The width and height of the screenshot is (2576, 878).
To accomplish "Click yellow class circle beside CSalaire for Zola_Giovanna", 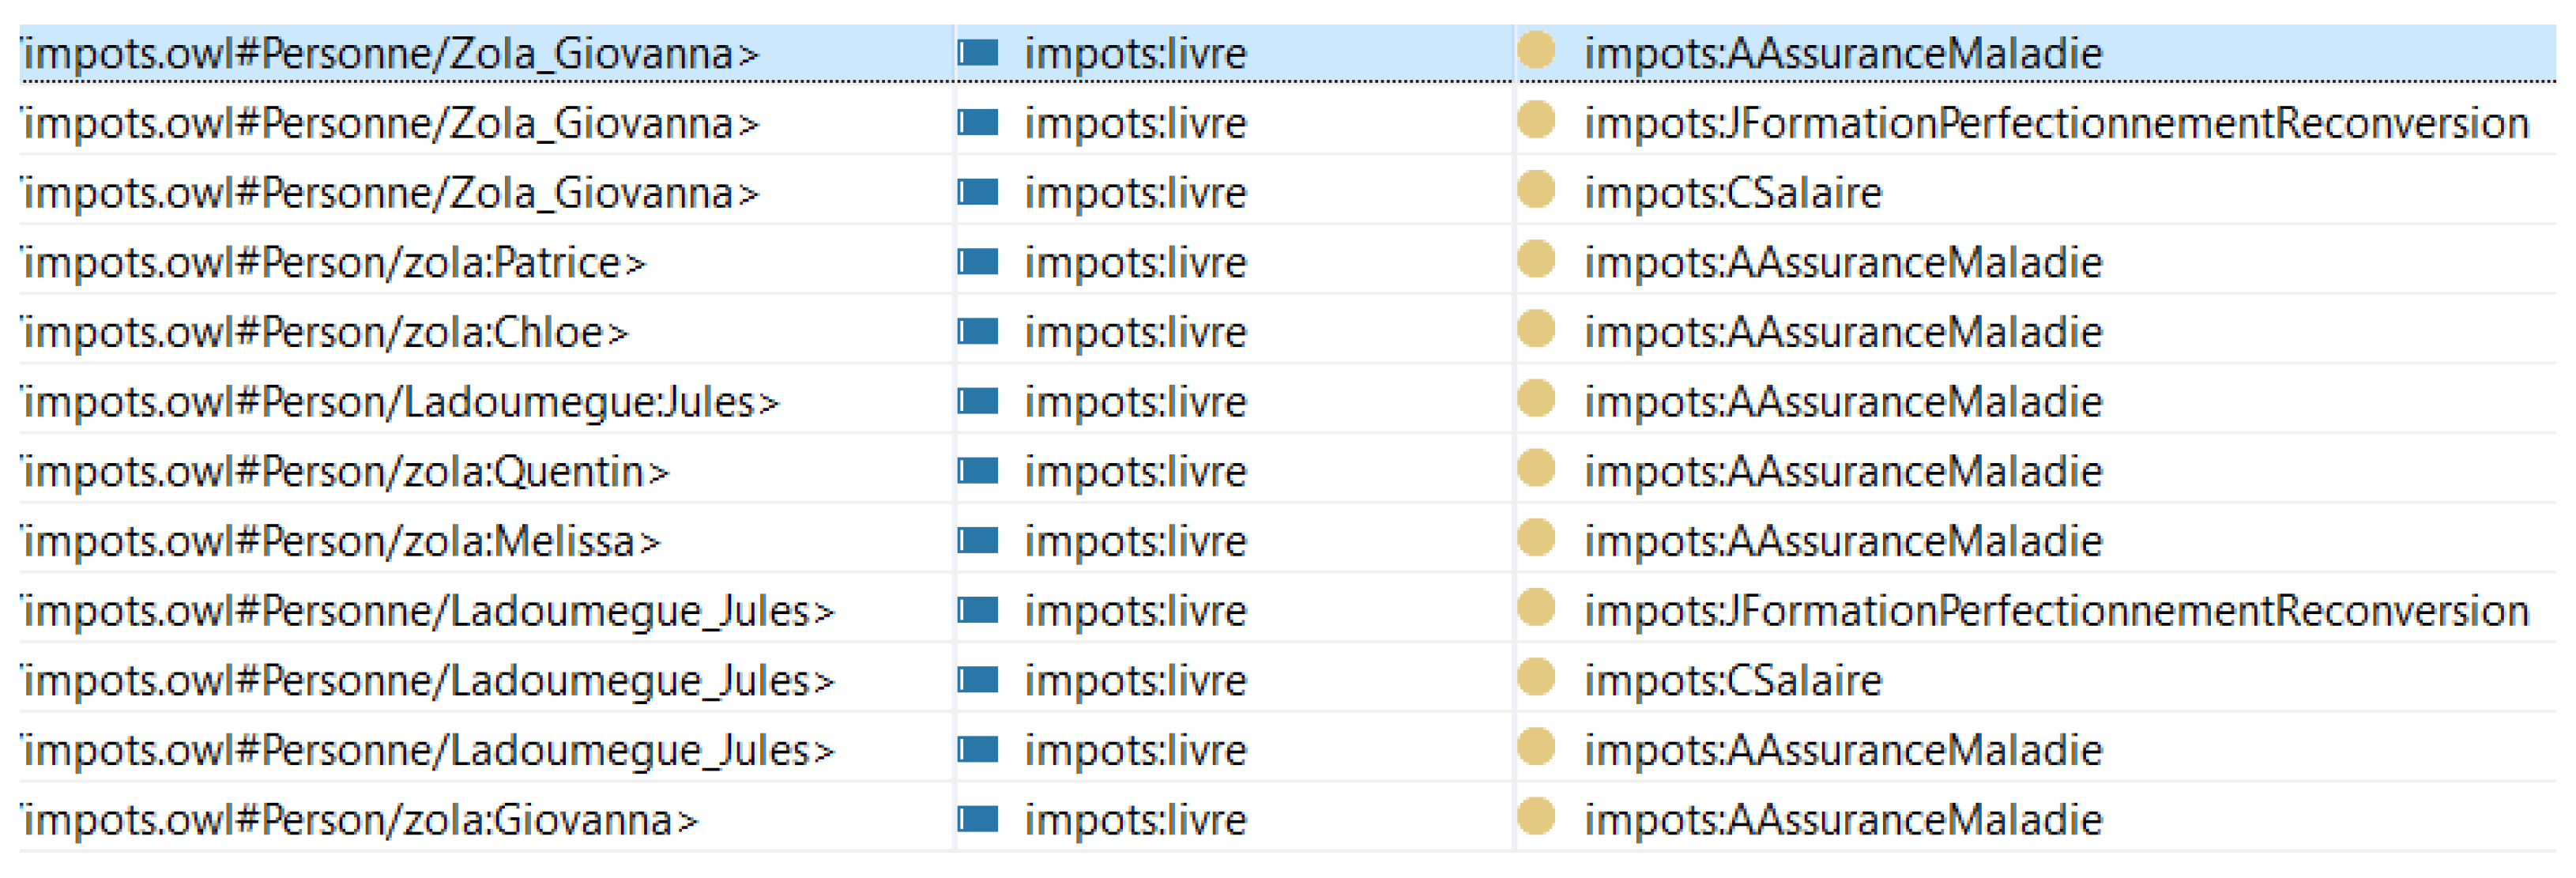I will [x=1535, y=190].
